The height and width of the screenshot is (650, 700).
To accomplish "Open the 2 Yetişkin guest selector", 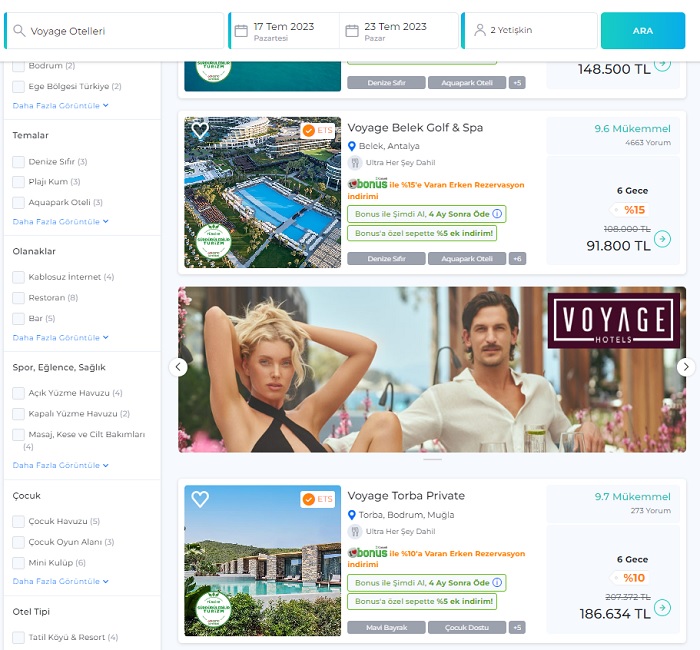I will click(530, 31).
